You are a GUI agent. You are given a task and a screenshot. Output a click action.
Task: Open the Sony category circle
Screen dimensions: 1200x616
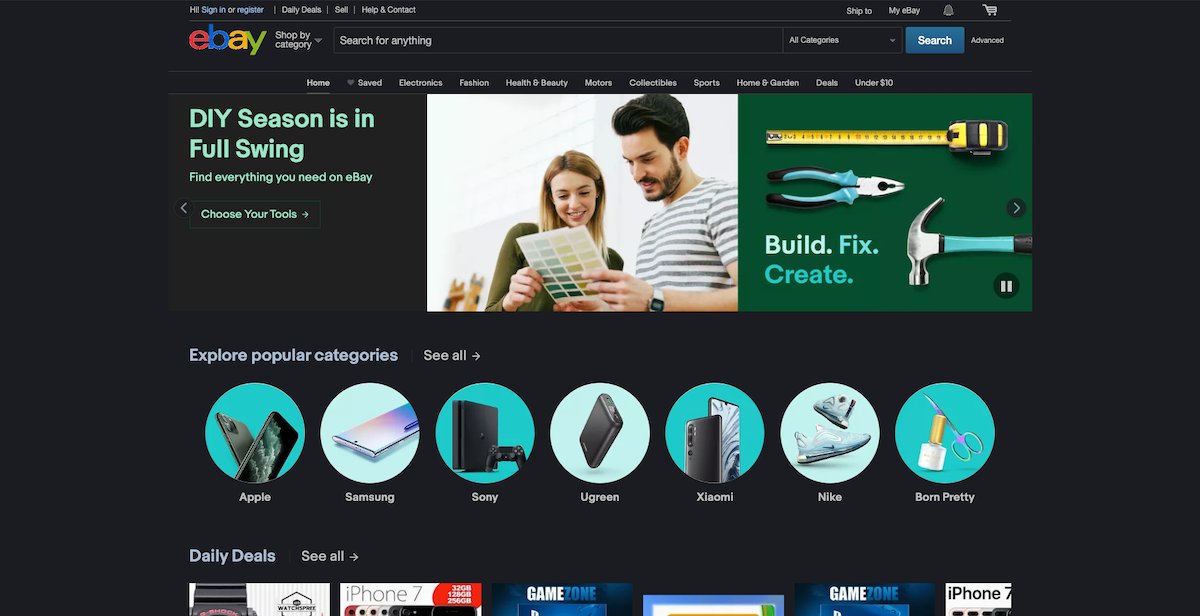pyautogui.click(x=485, y=433)
